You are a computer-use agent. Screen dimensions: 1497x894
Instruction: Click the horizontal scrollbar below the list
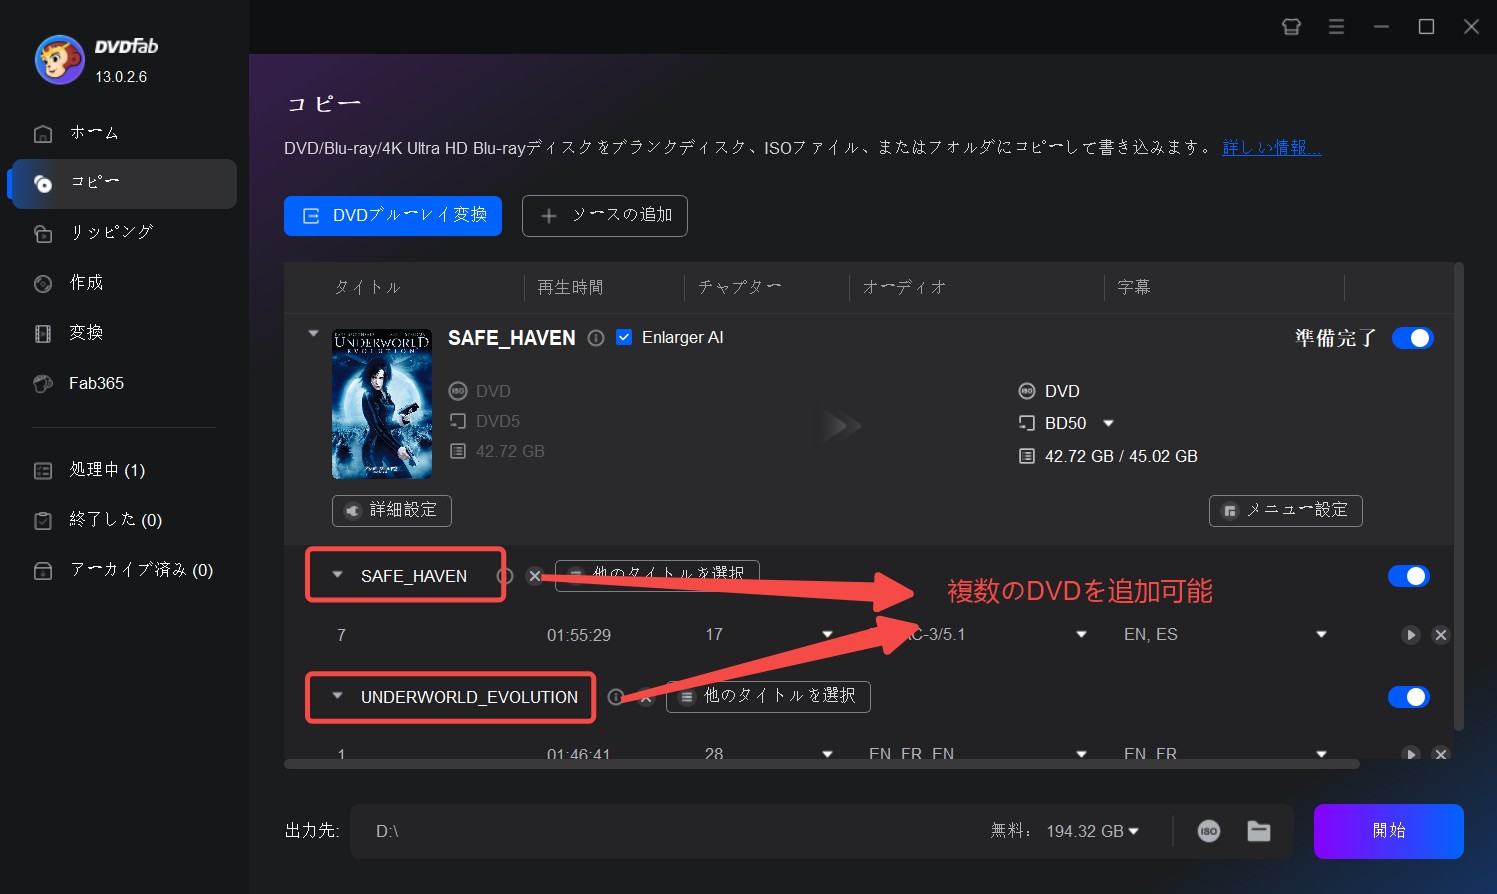821,764
